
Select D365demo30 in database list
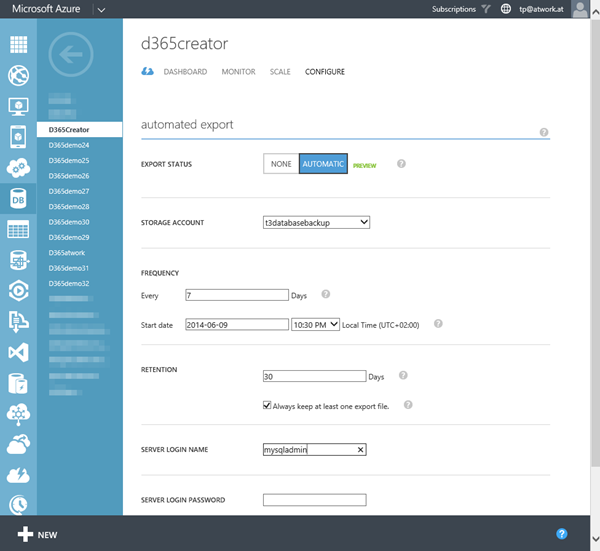[x=69, y=222]
